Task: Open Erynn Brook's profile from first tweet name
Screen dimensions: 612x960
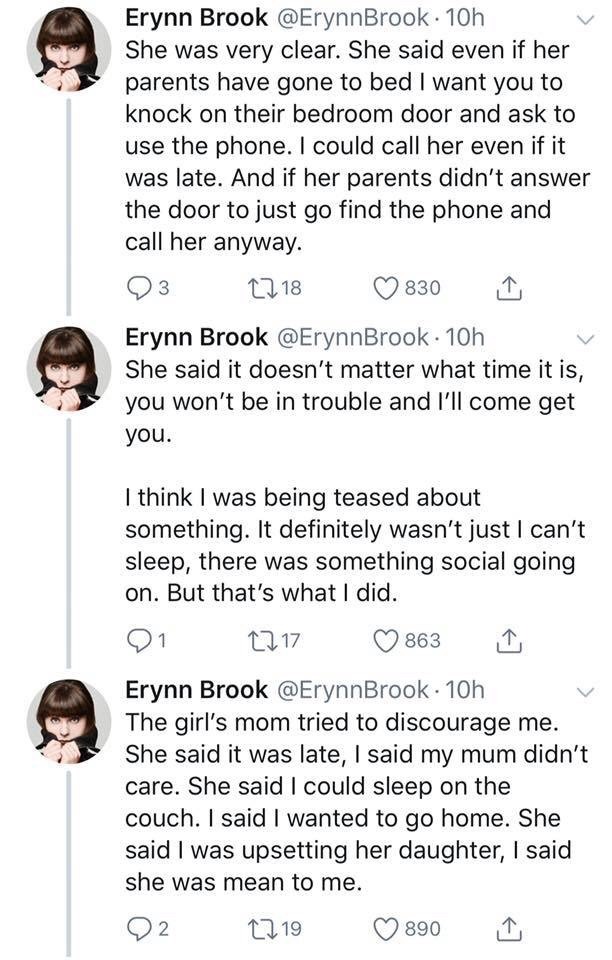Action: (196, 18)
